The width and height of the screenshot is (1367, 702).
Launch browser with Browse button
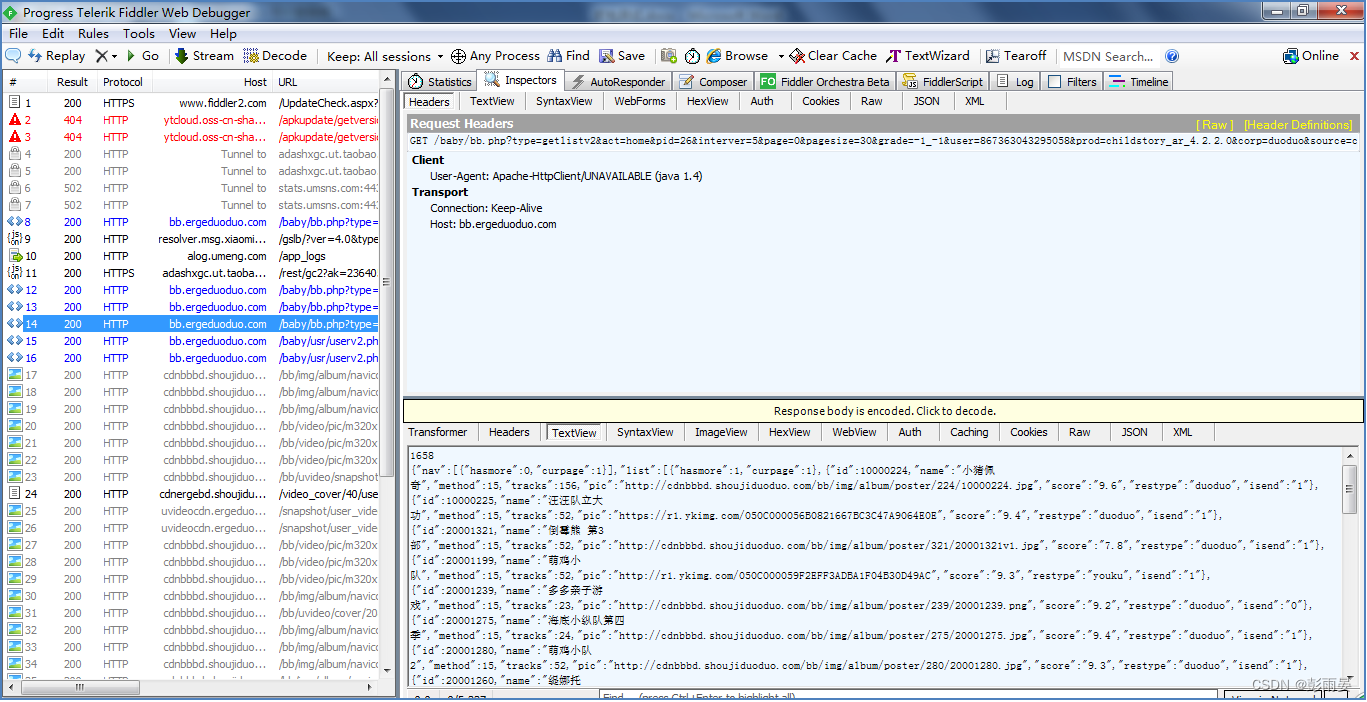[737, 56]
